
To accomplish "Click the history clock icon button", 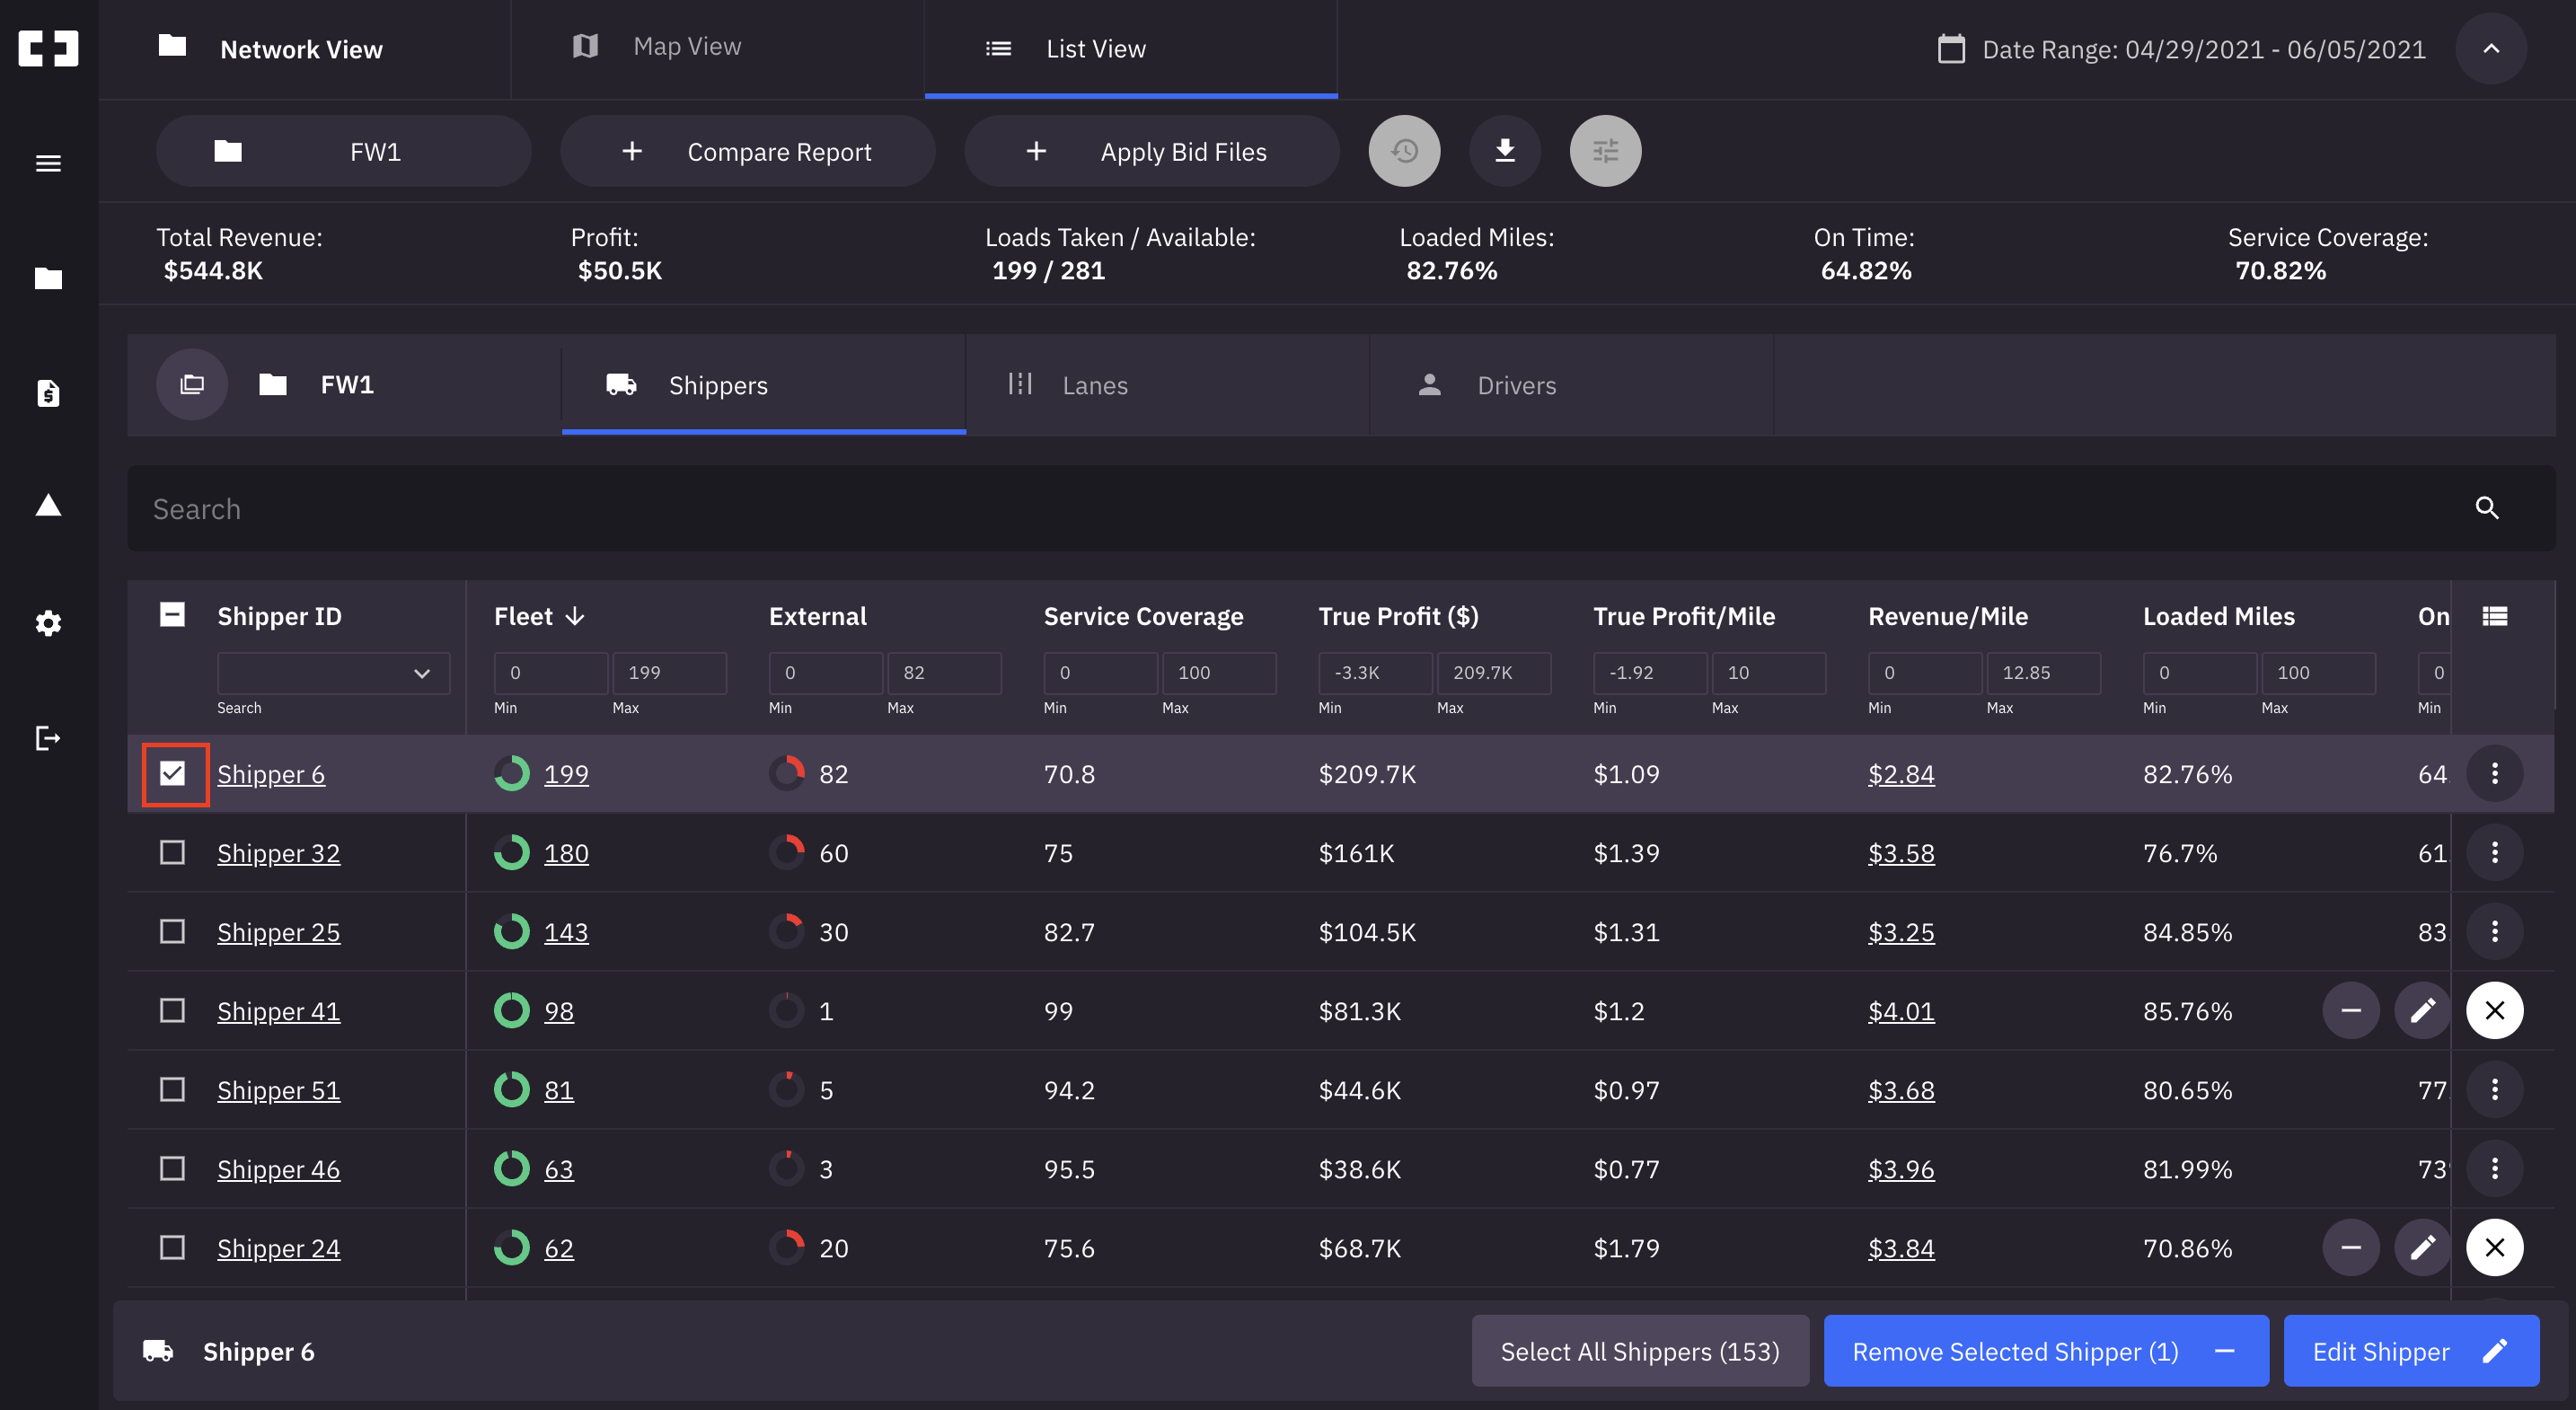I will [x=1404, y=151].
